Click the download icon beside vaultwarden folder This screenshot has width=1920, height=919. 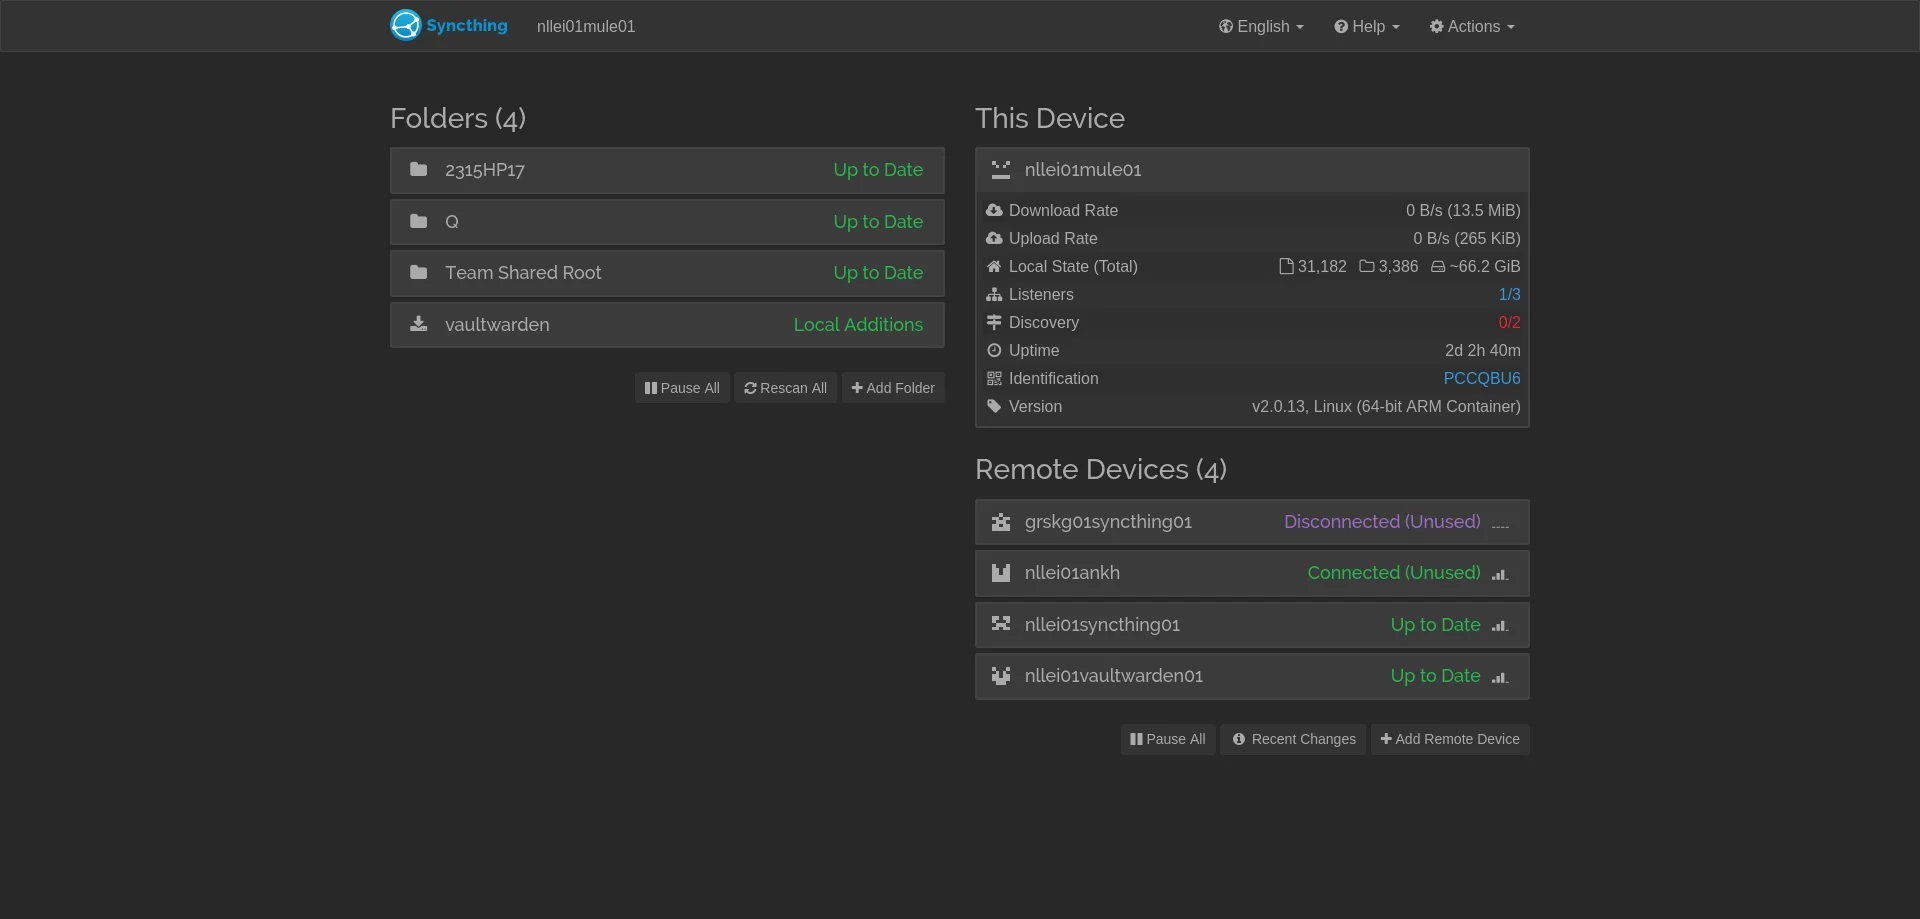(419, 324)
